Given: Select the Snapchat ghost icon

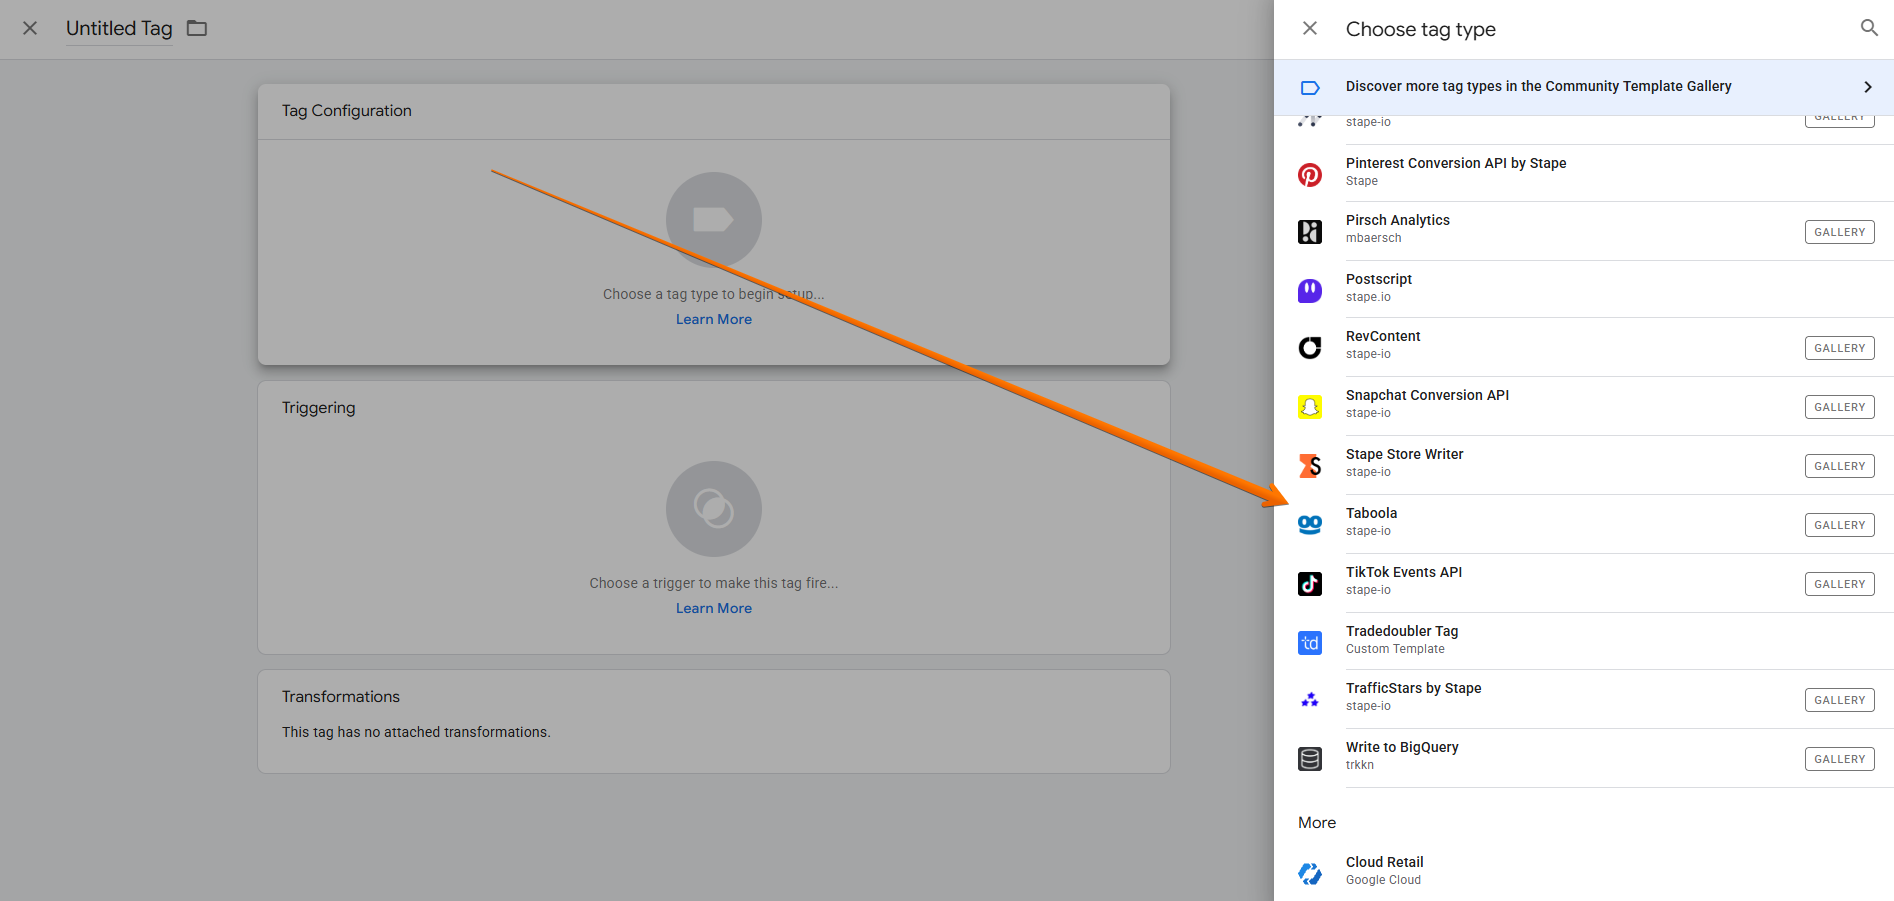Looking at the screenshot, I should pyautogui.click(x=1310, y=407).
